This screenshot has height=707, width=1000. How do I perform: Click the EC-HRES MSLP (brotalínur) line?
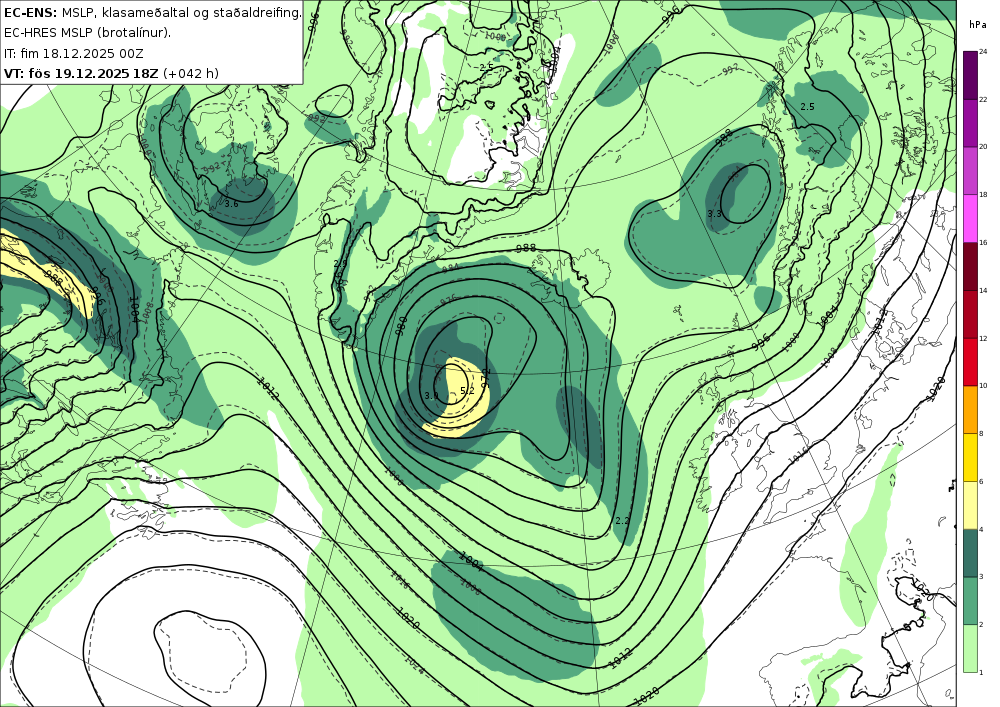tap(87, 33)
